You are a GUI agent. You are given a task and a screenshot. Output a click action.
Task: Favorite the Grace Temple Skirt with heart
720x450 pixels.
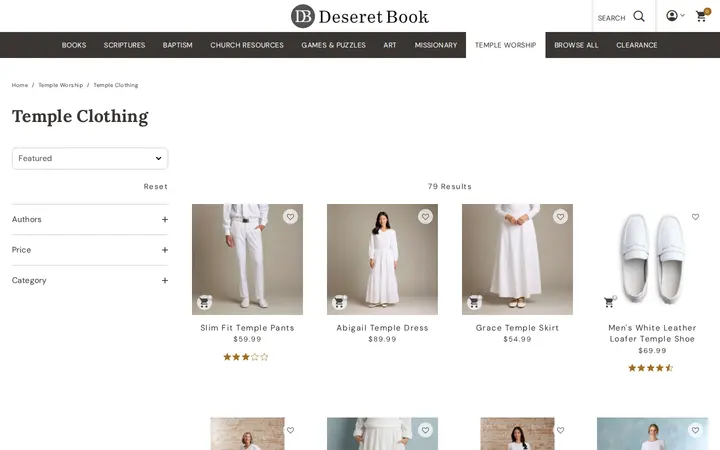(x=560, y=216)
